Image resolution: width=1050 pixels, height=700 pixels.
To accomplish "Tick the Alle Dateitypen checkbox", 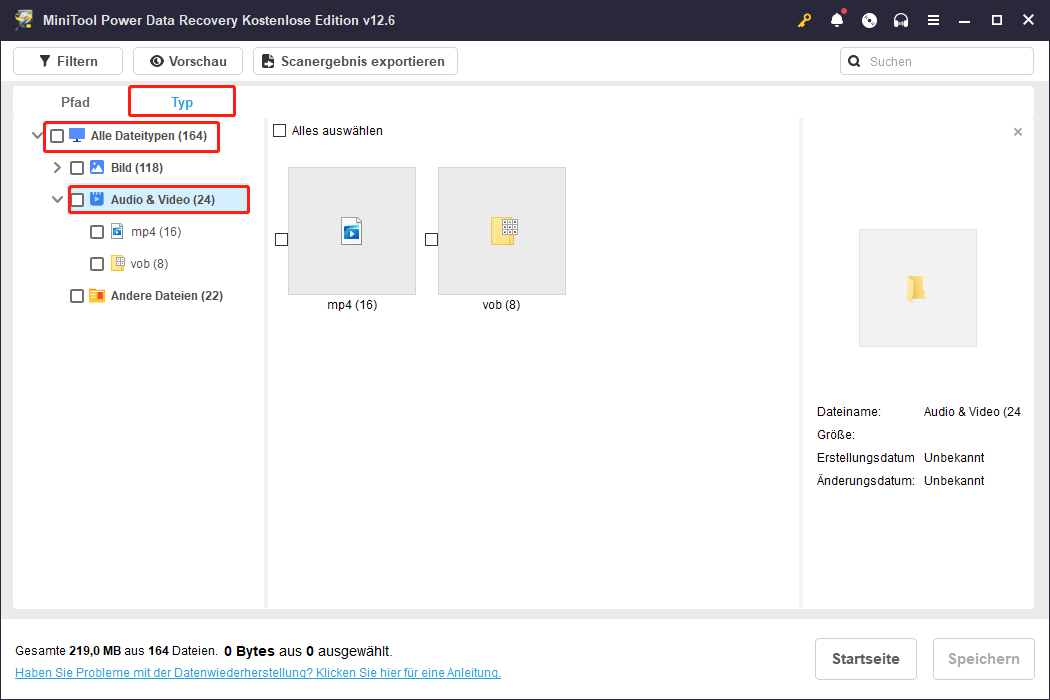I will 57,136.
